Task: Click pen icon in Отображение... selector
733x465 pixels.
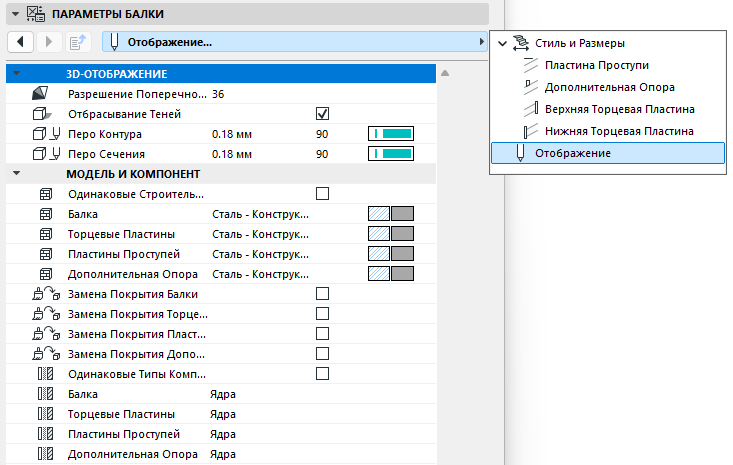Action: (114, 42)
